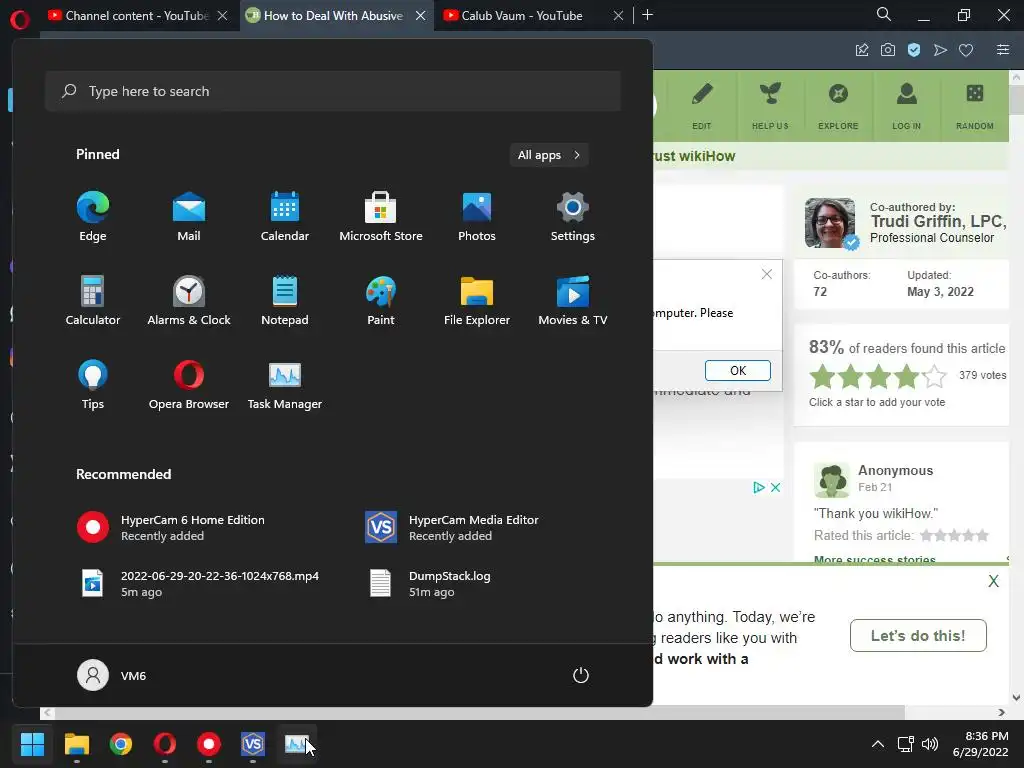Open Task Manager from pinned apps
Screen dimensions: 1024x768
coord(285,385)
